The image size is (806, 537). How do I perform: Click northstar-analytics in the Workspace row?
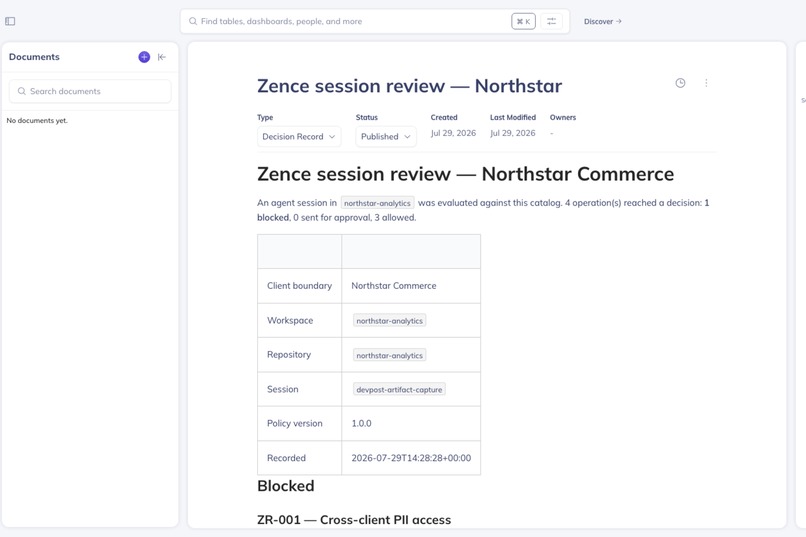click(389, 321)
